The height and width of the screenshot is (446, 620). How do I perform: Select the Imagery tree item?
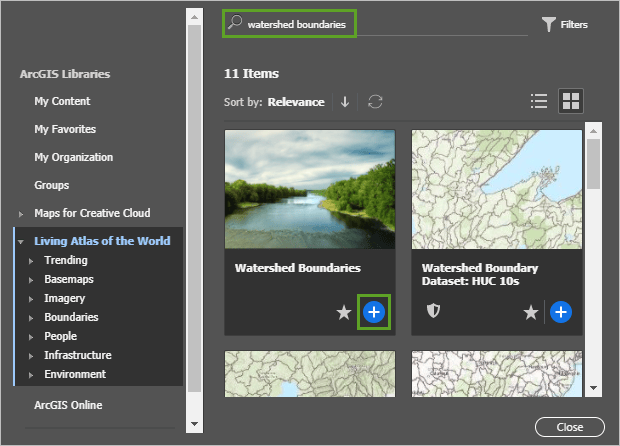[64, 298]
